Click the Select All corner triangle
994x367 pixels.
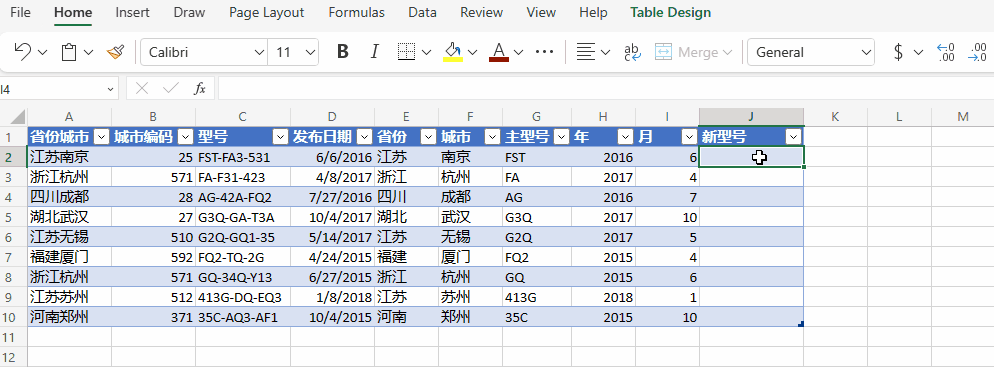(18, 117)
